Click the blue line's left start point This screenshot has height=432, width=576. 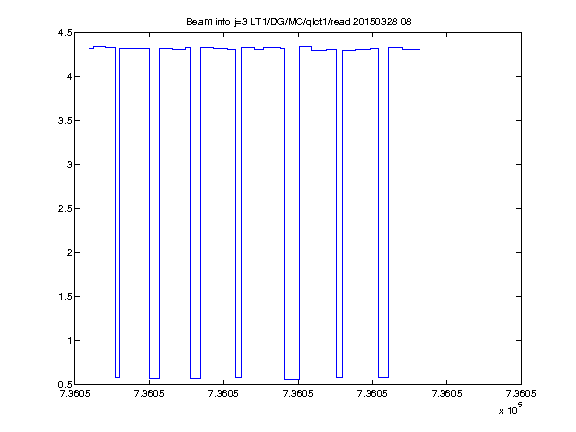pos(90,48)
